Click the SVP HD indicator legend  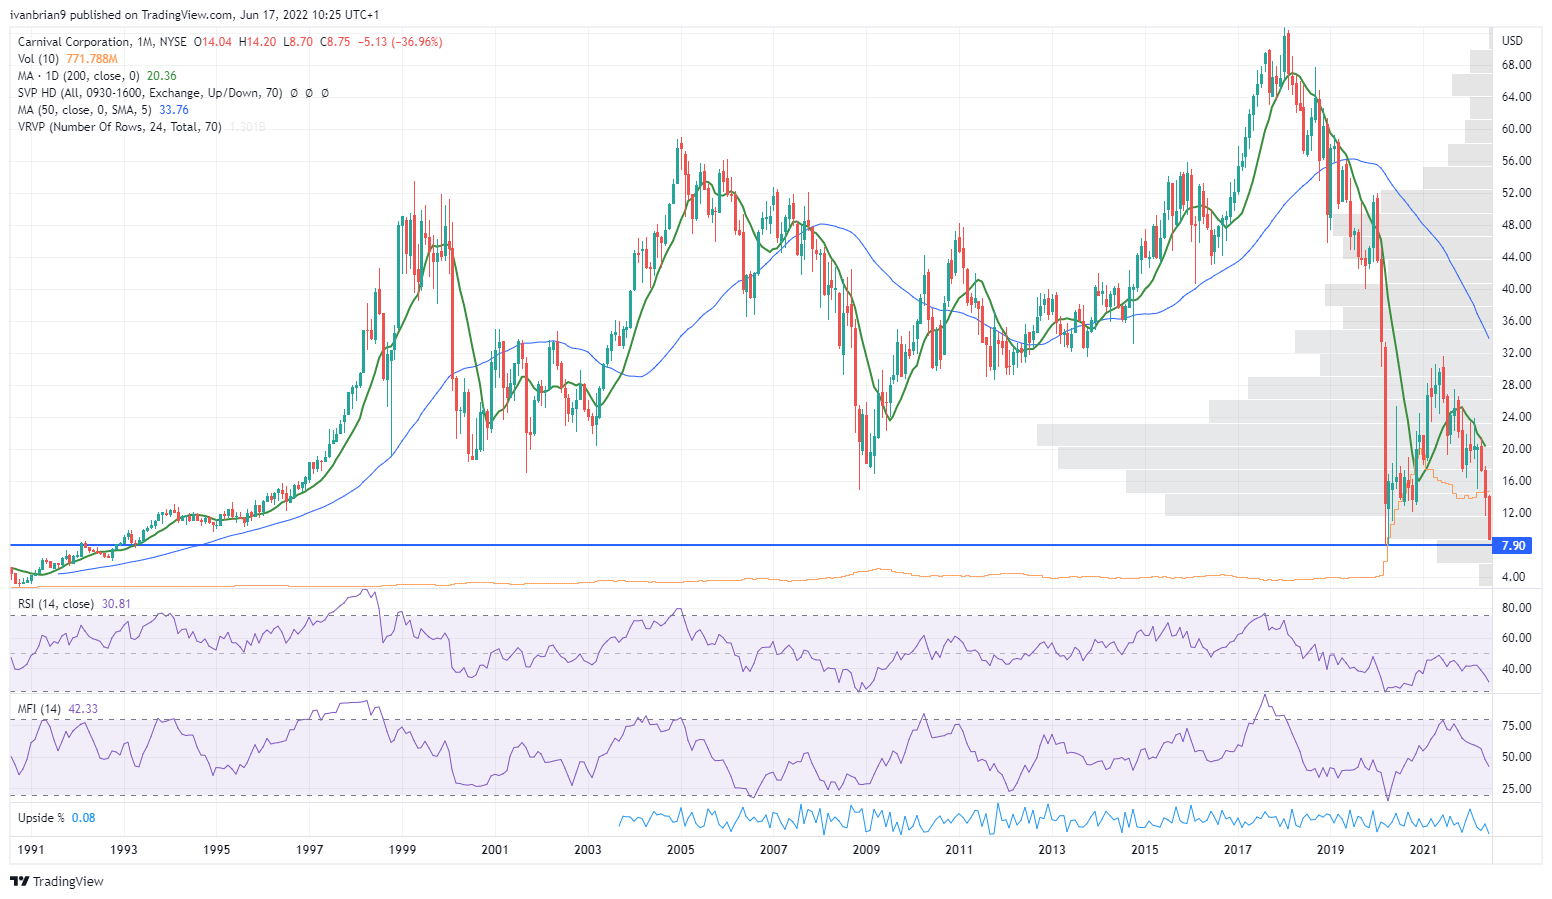[x=150, y=93]
